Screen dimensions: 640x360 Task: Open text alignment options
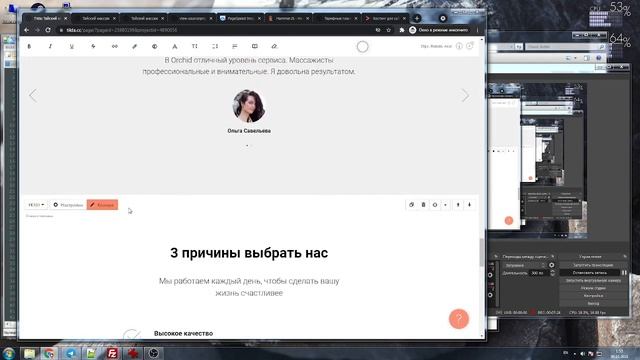(x=235, y=47)
